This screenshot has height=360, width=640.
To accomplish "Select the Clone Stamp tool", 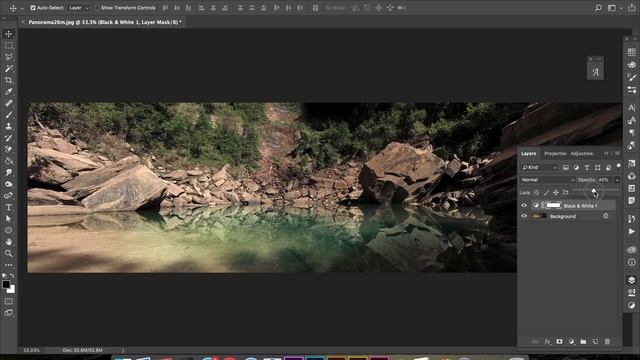I will tap(9, 127).
